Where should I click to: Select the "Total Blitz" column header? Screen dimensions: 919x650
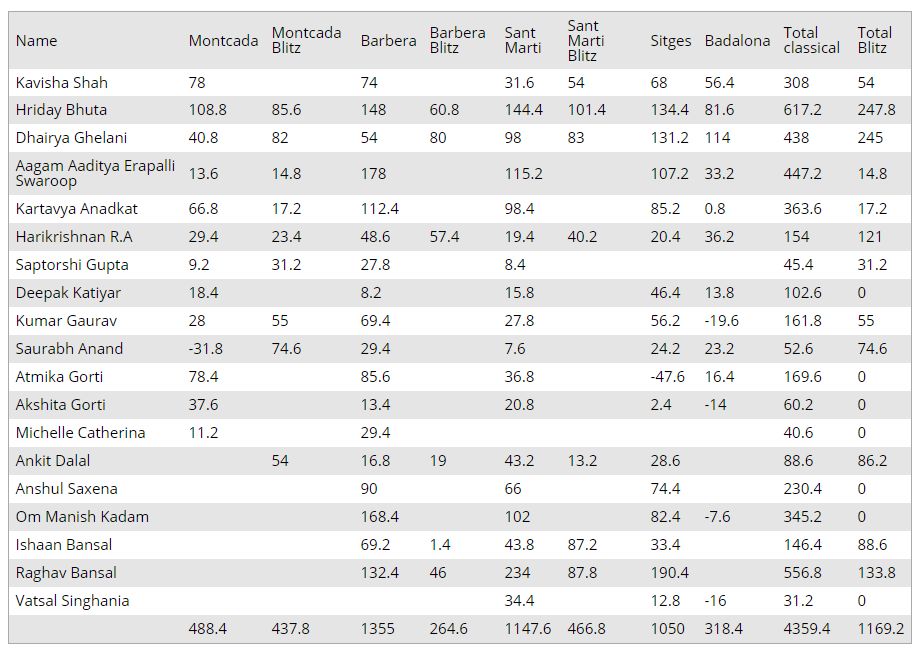tap(874, 40)
